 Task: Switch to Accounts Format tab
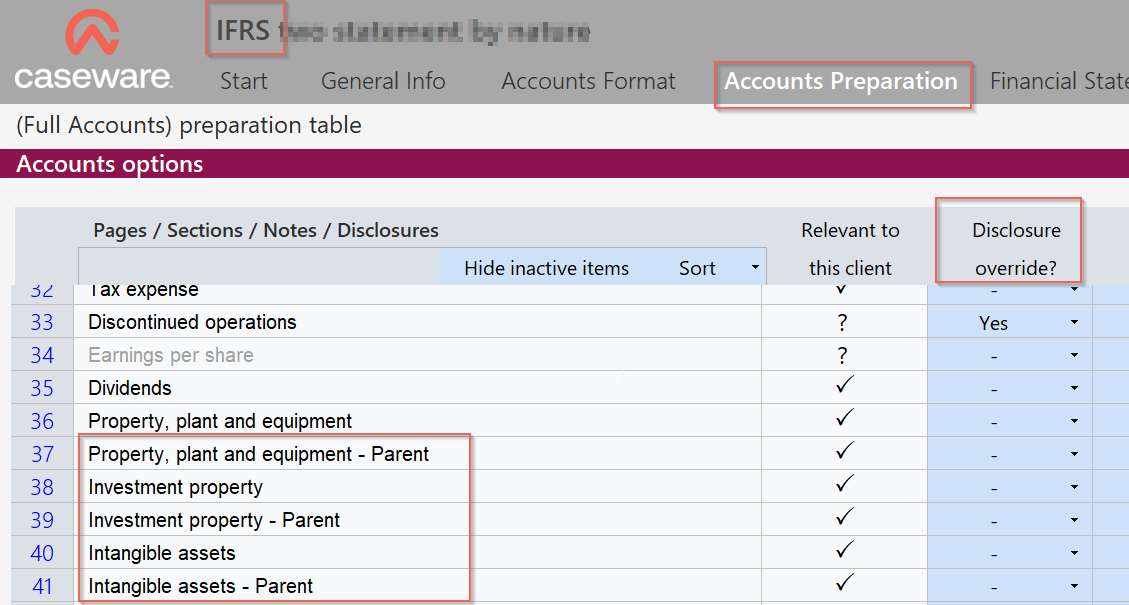tap(588, 81)
